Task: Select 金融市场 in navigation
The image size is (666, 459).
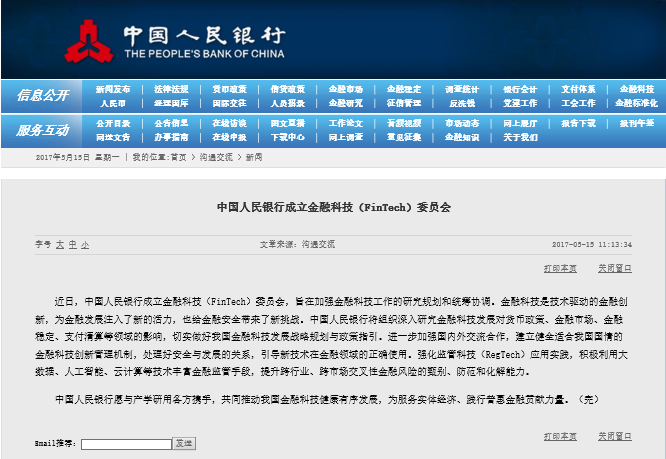Action: point(346,89)
